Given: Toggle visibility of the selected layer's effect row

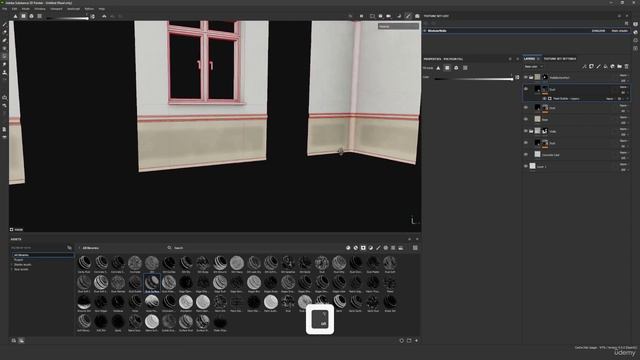Looking at the screenshot, I should coord(544,98).
